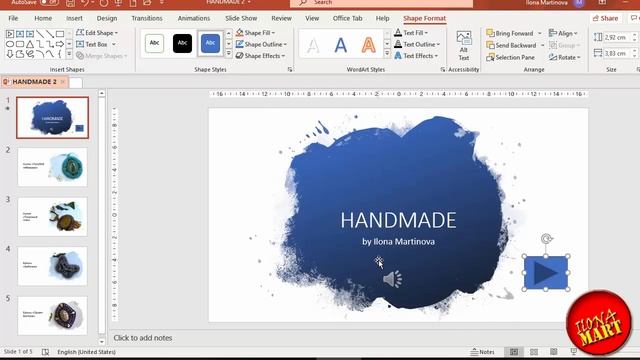Apply the blue Abc shape style

pyautogui.click(x=210, y=43)
